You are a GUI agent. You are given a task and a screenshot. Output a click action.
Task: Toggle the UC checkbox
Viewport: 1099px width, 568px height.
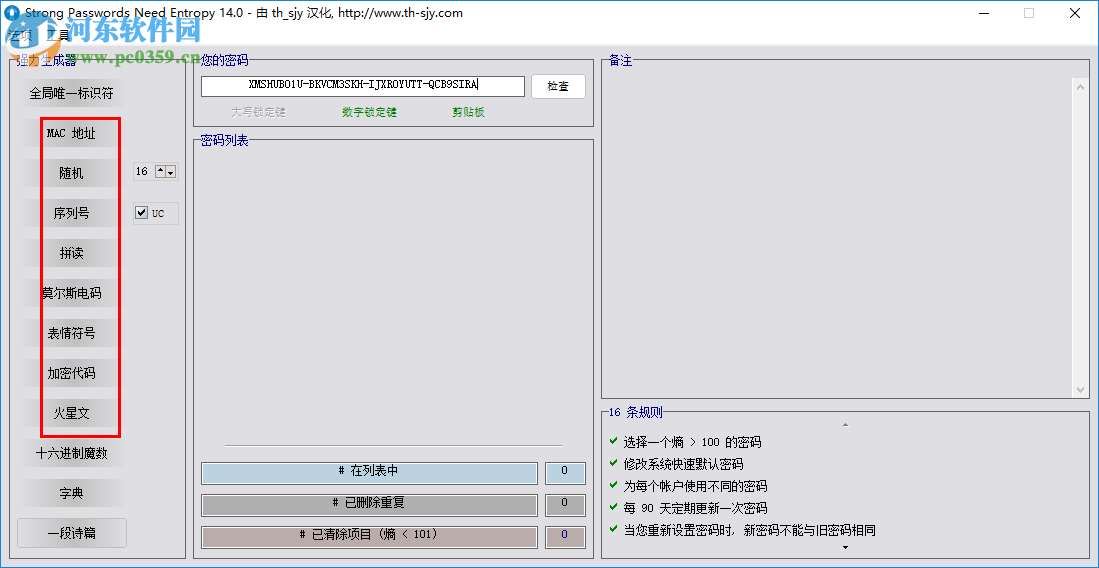coord(142,212)
